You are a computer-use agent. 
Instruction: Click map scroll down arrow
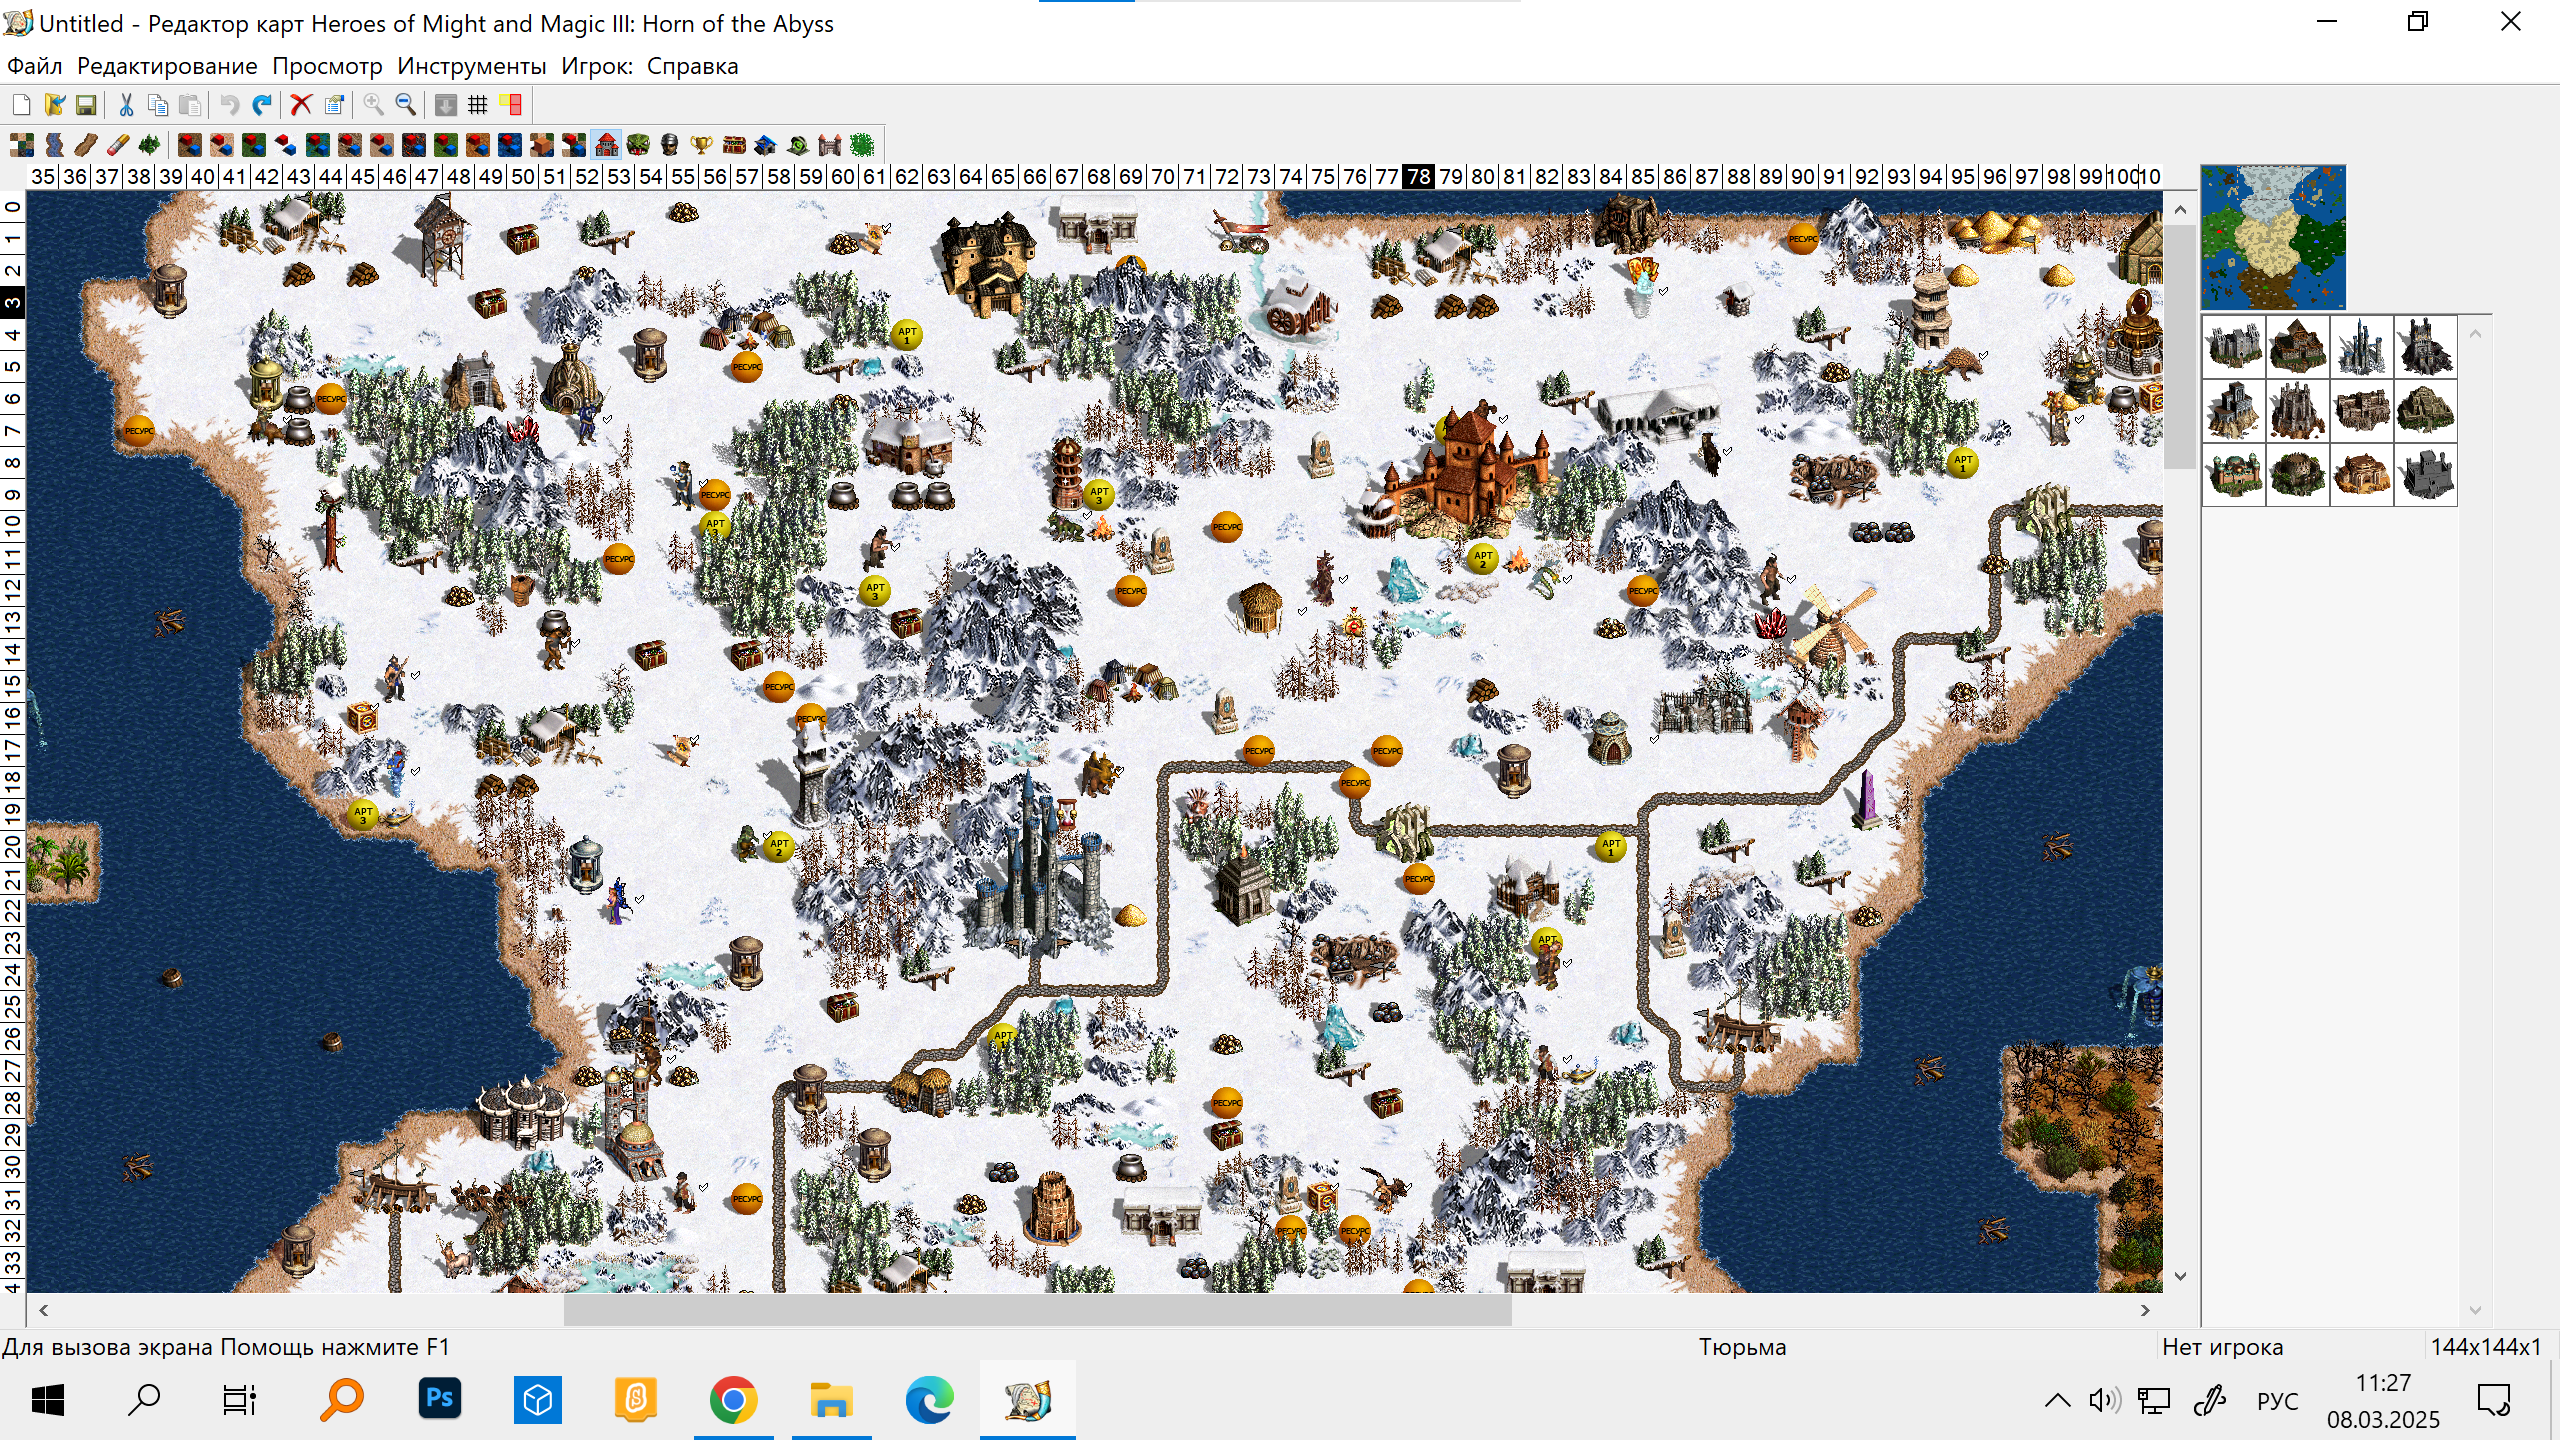2180,1276
